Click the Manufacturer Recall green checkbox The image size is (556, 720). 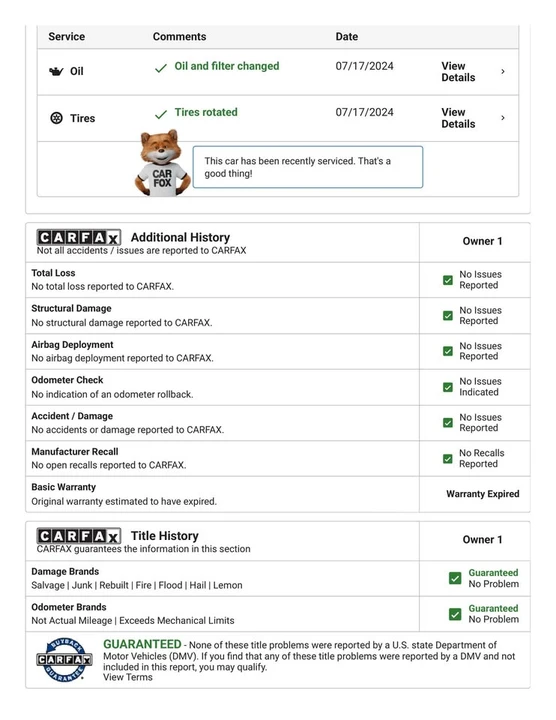448,459
